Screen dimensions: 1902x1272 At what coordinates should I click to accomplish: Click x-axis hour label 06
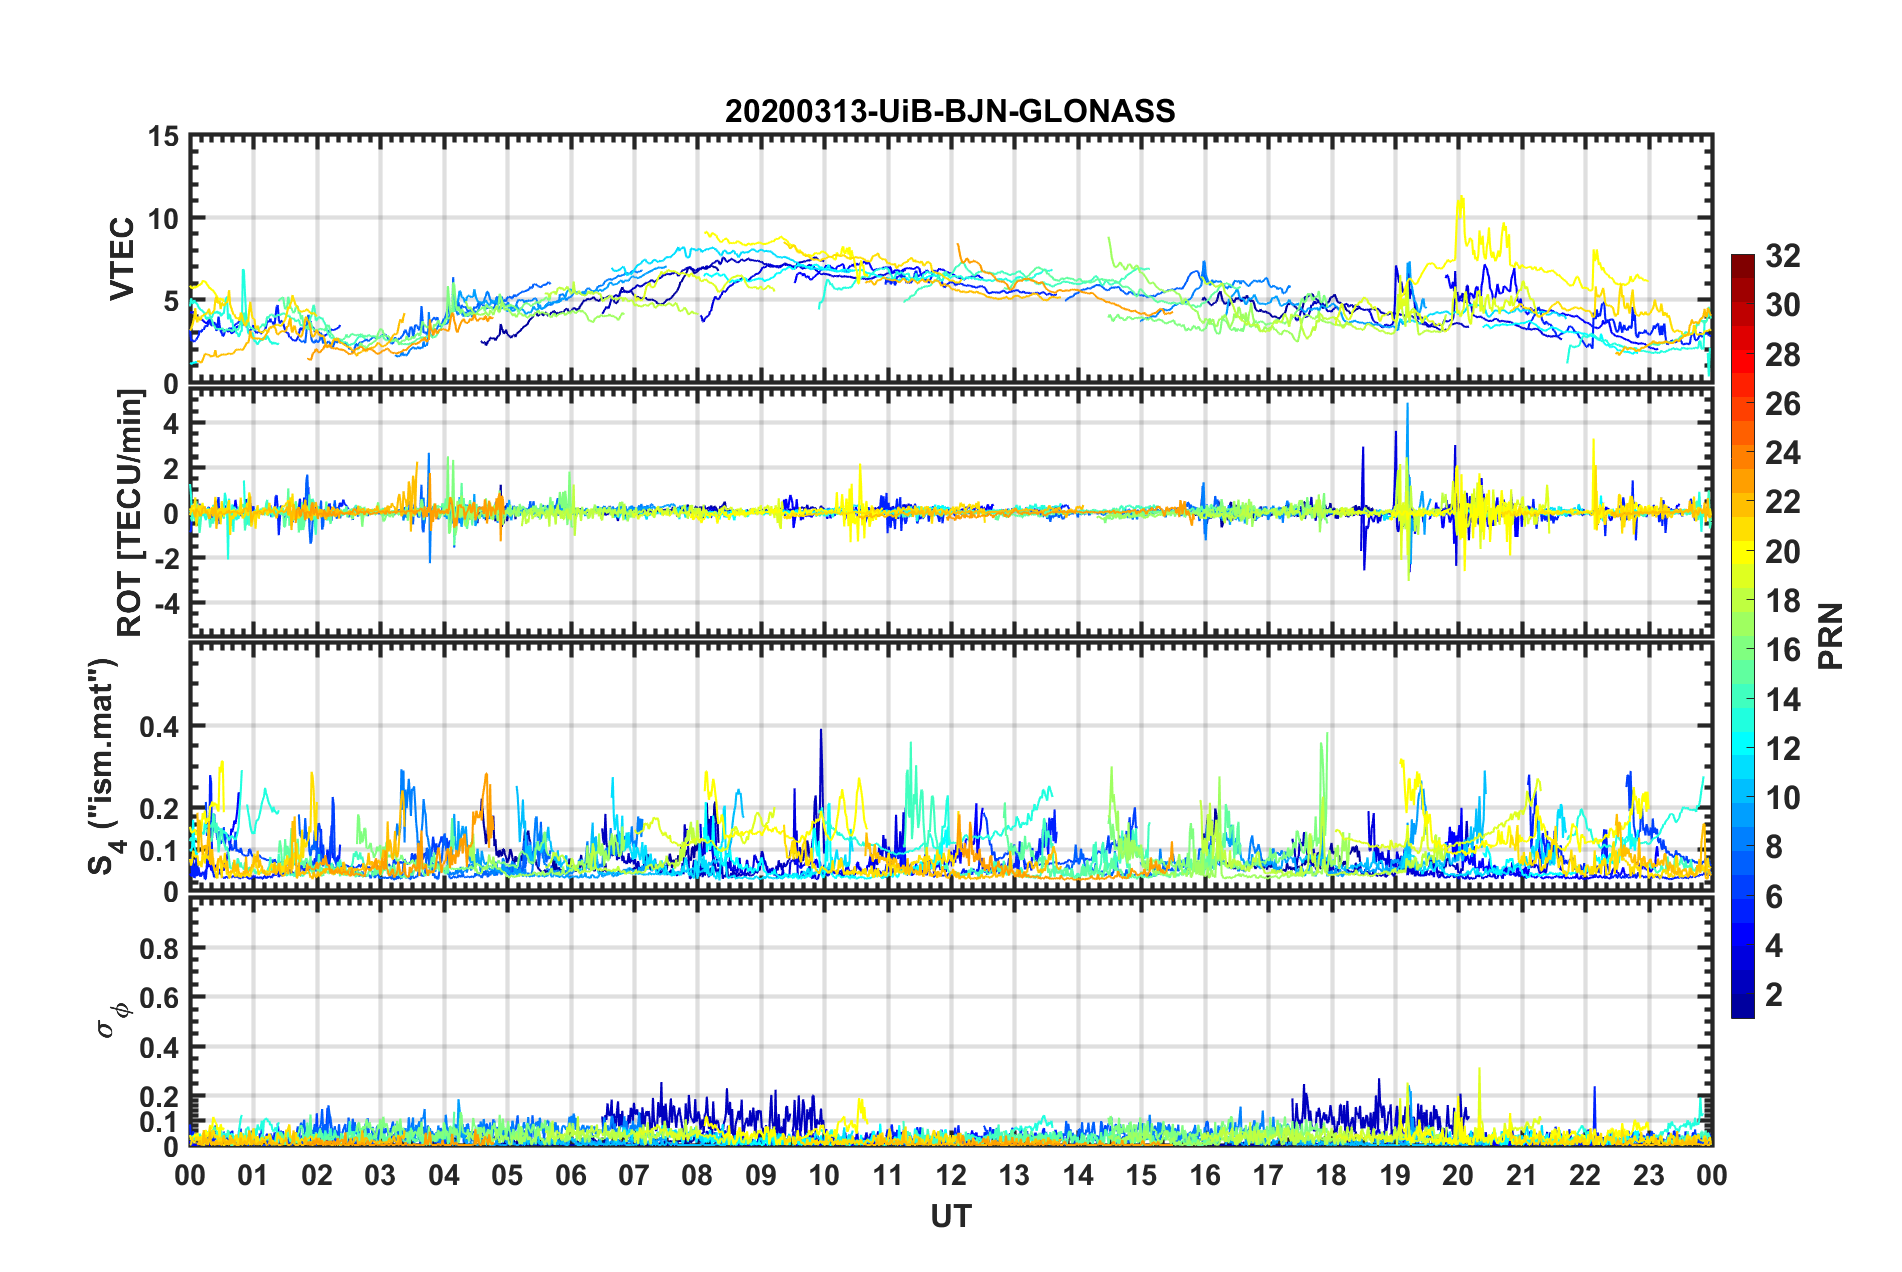coord(571,1175)
